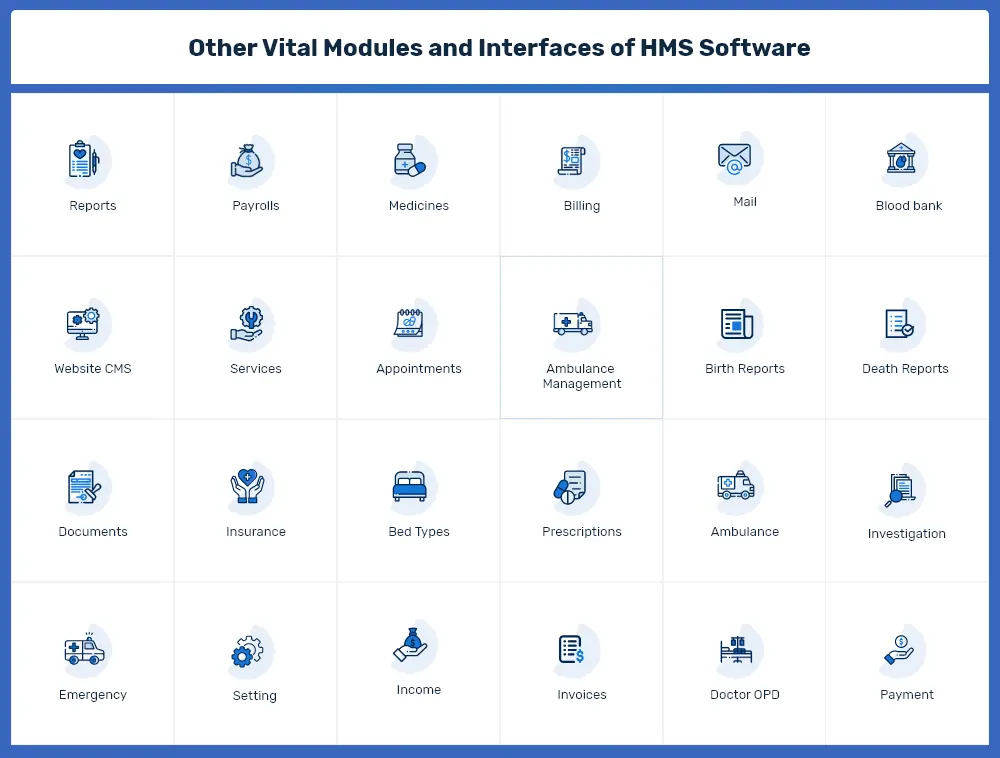Click the Reports clipboard icon
The height and width of the screenshot is (758, 1000).
click(84, 159)
